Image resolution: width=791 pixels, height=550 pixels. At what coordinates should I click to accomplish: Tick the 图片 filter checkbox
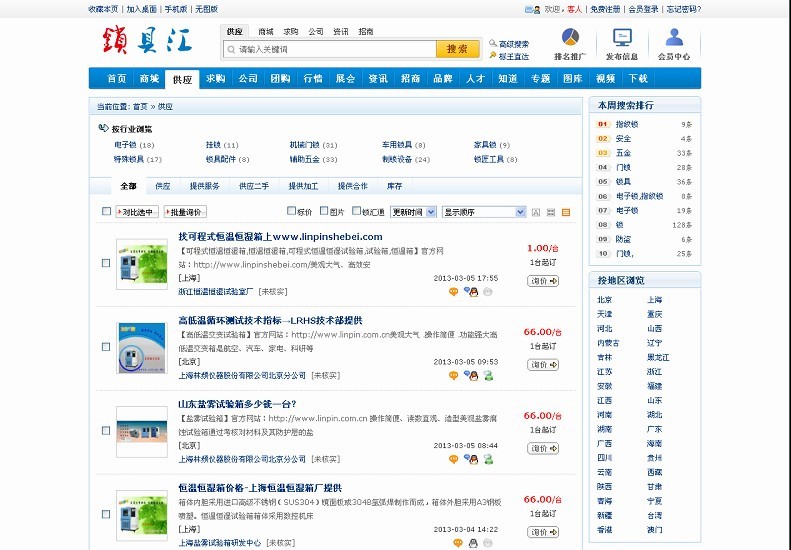pos(324,212)
